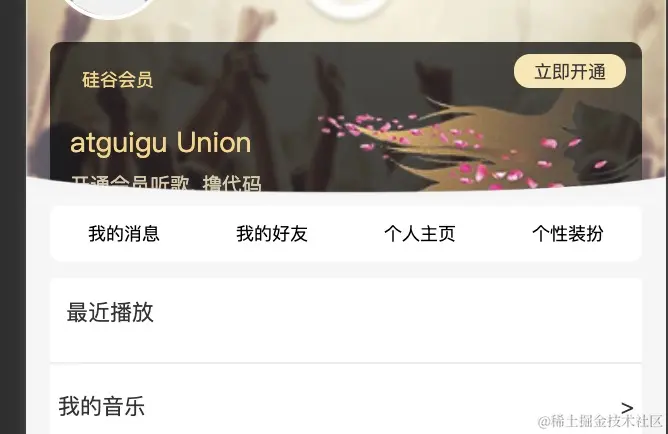Open the 我的音乐 row label
Image resolution: width=668 pixels, height=434 pixels.
pyautogui.click(x=102, y=406)
